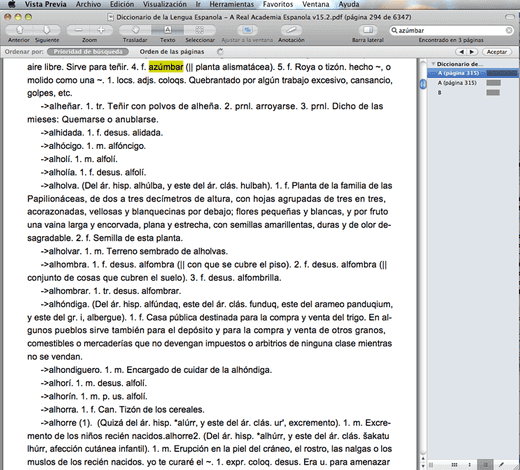Click relevance bar of the B result
The height and width of the screenshot is (470, 520).
coord(493,93)
